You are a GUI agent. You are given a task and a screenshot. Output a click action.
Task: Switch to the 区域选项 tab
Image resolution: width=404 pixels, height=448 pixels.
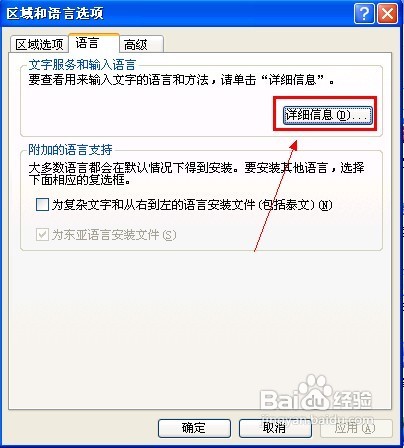click(x=39, y=44)
